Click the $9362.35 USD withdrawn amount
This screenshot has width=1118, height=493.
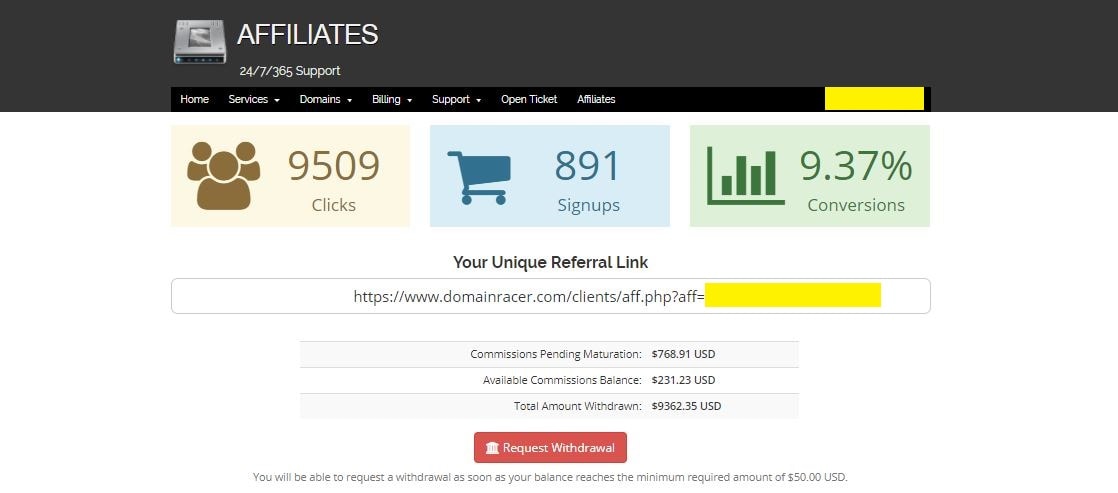[686, 406]
